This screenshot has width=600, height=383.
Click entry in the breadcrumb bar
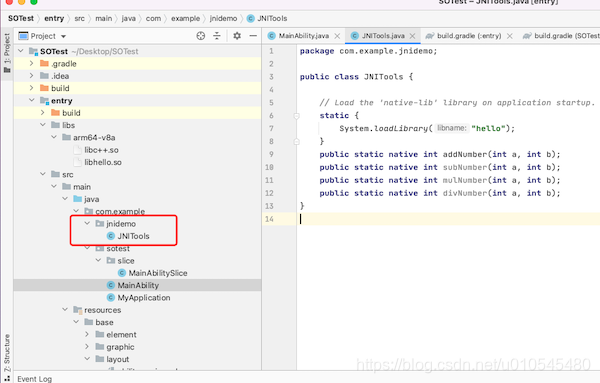54,18
